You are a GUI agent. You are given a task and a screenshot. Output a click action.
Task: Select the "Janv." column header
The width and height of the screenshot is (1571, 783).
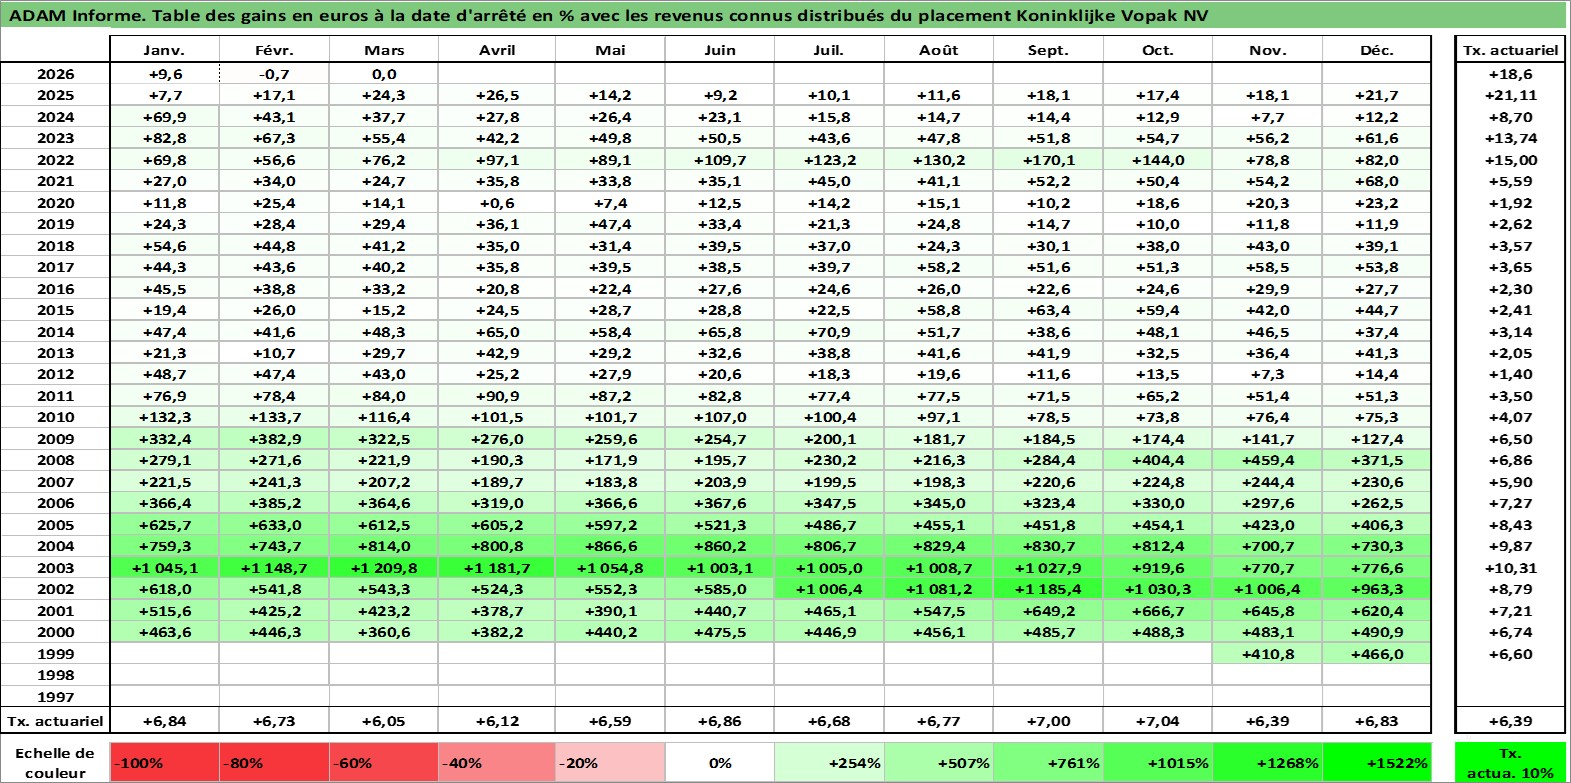pyautogui.click(x=164, y=50)
